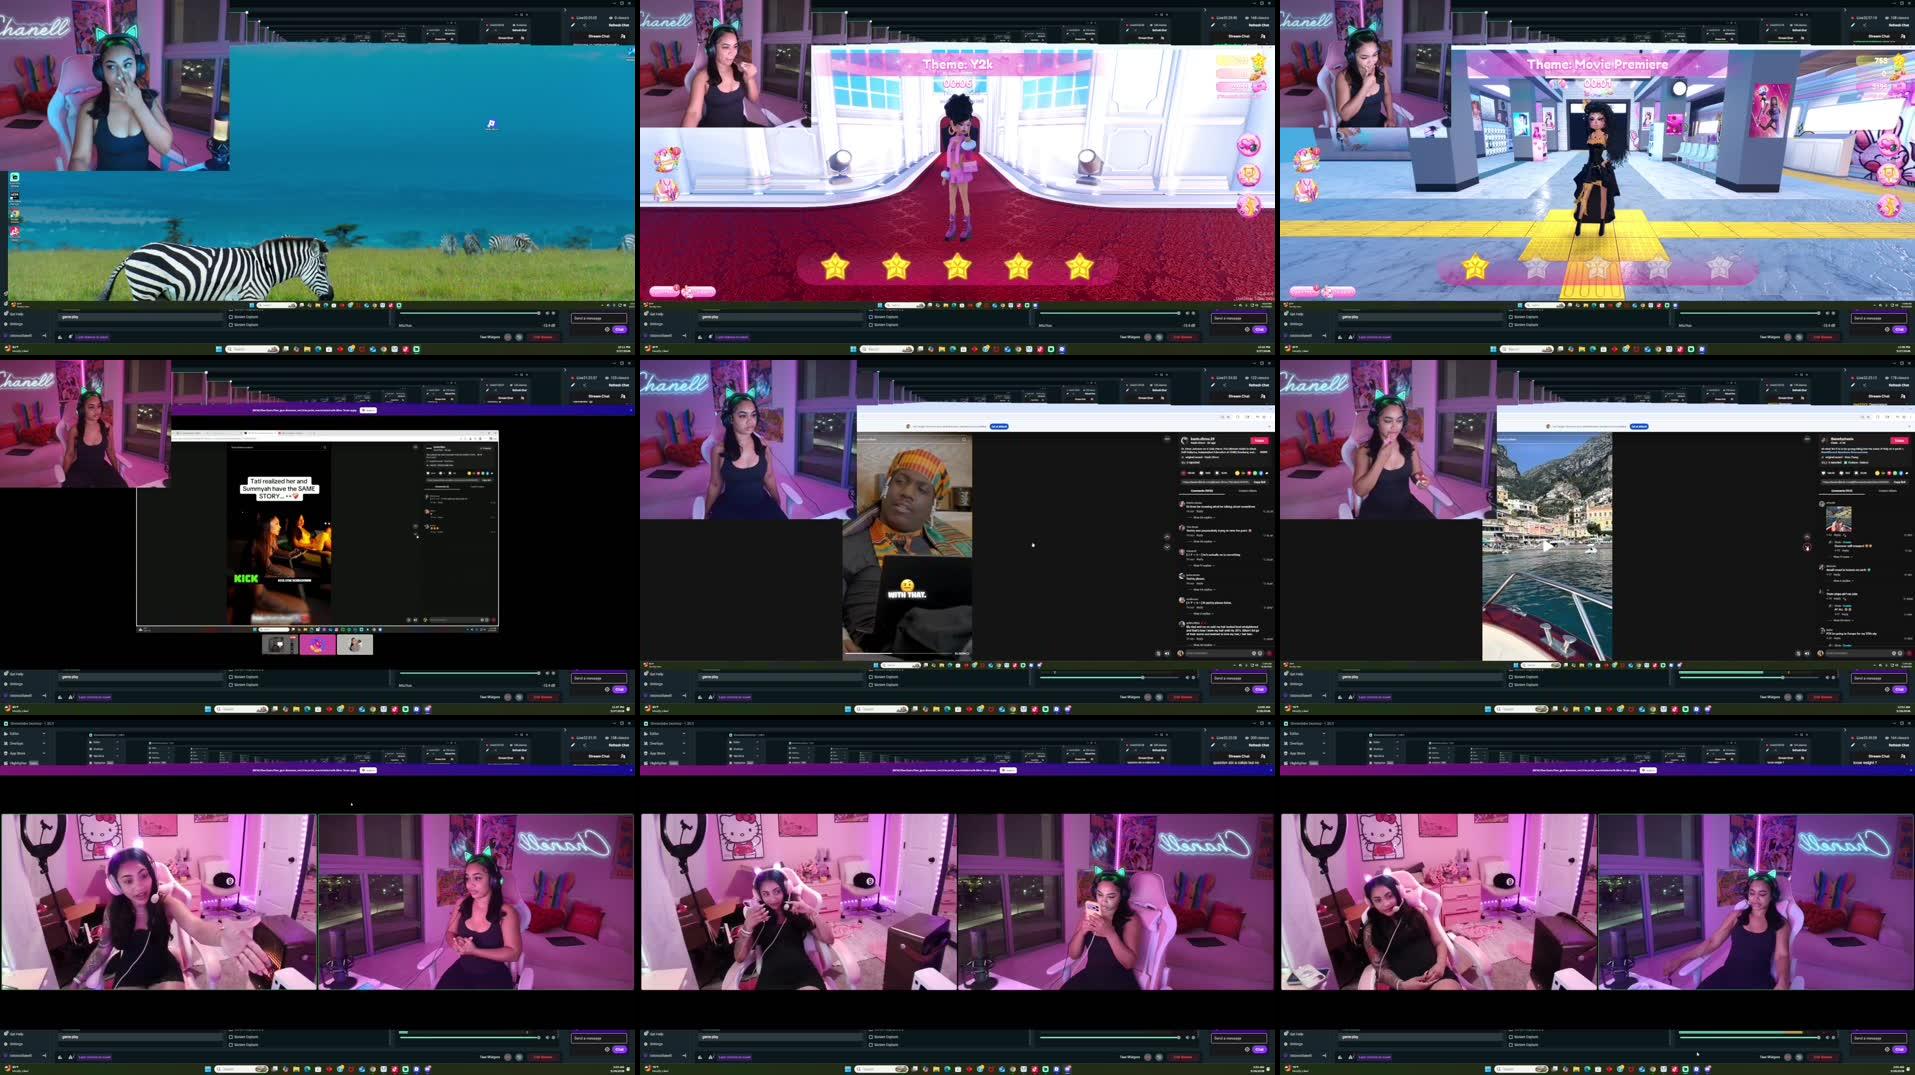Click middle purple thumbnail below Tati video
1915x1075 pixels.
(x=317, y=645)
